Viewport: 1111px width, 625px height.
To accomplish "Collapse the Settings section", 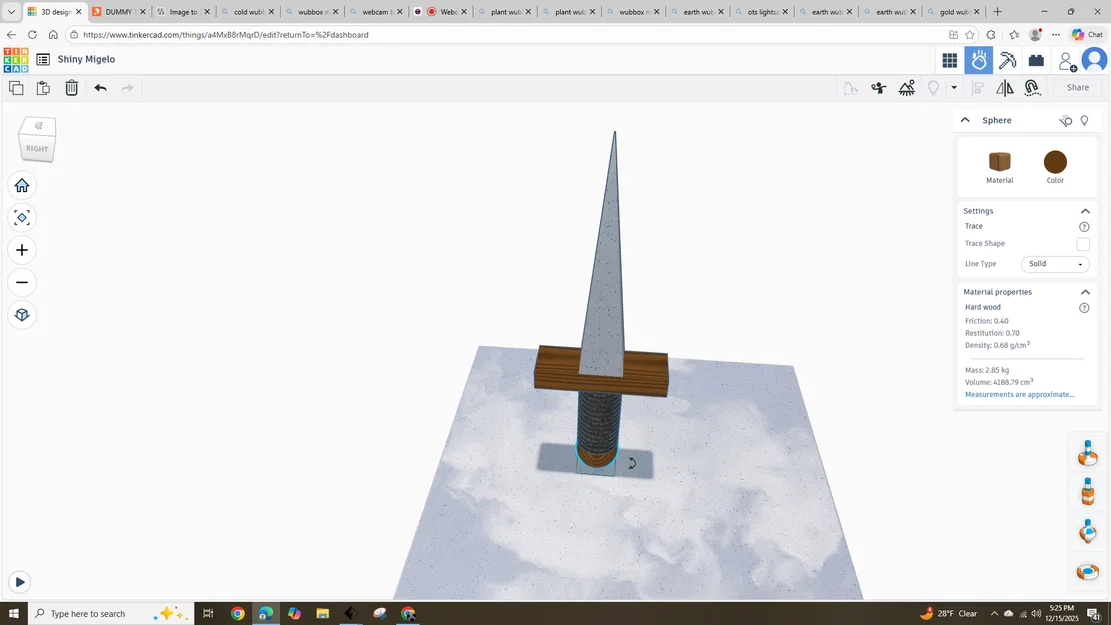I will coord(1085,211).
